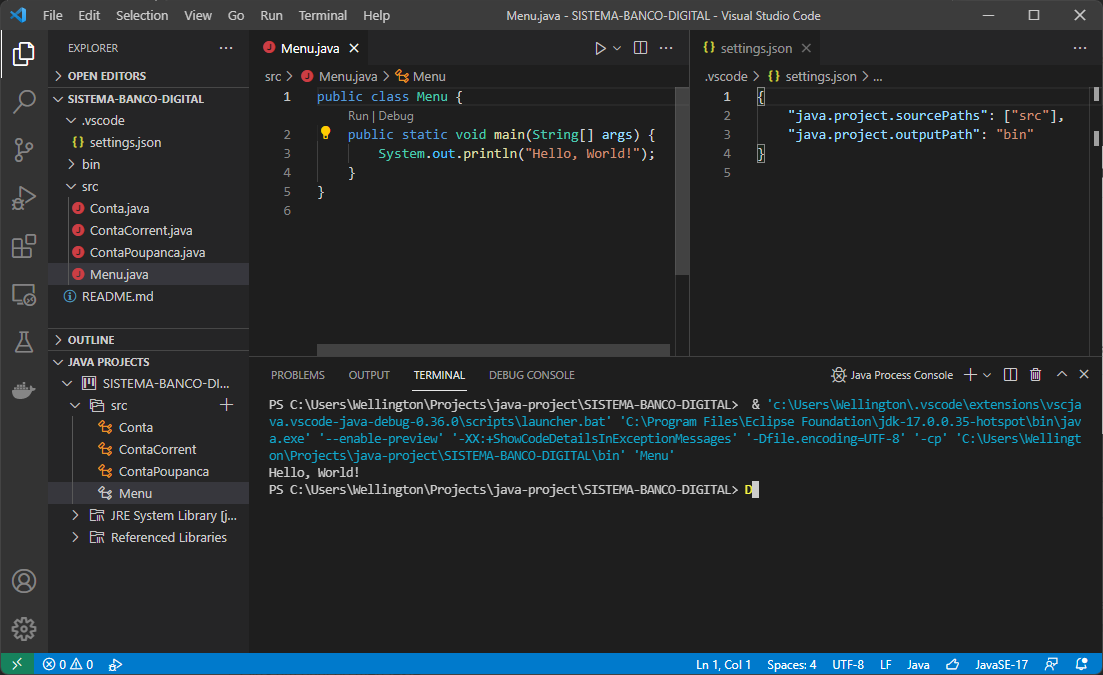Expand the bin folder
The height and width of the screenshot is (675, 1103).
[70, 165]
